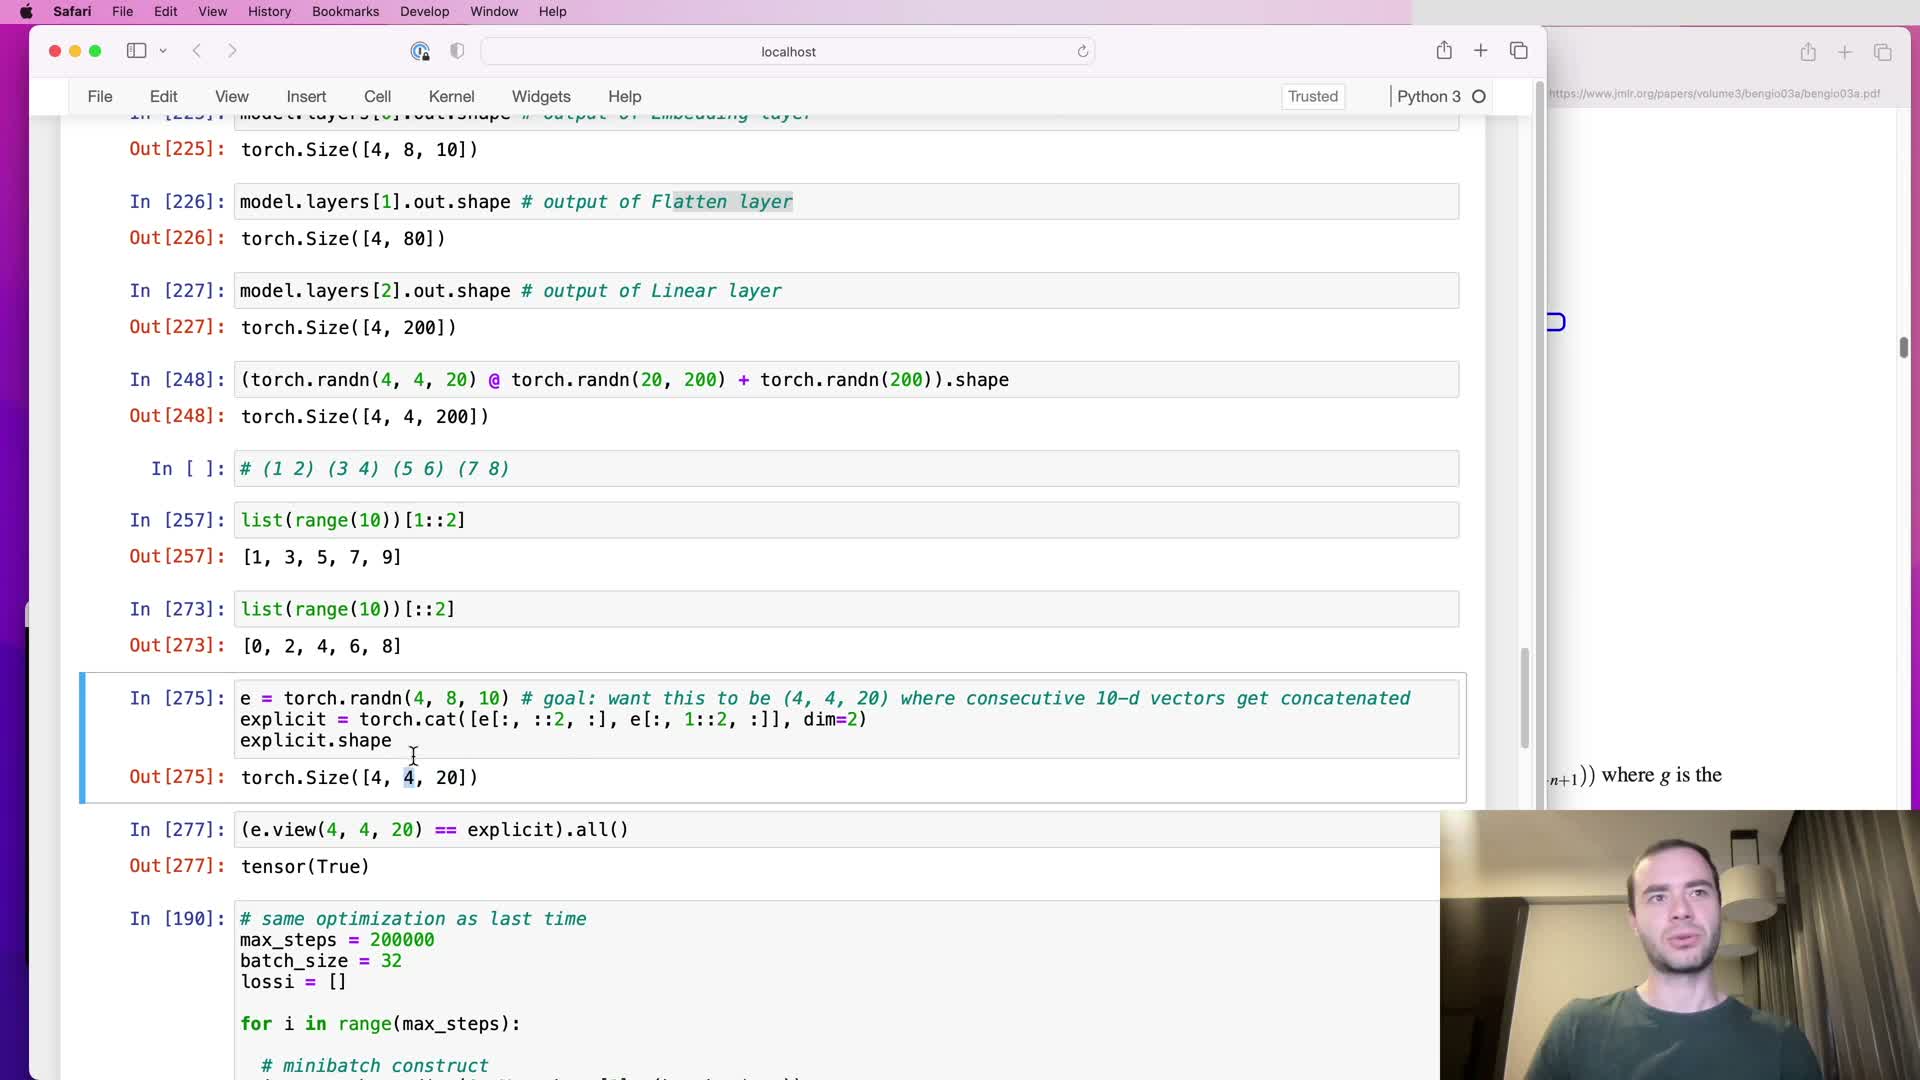Click the Apple menu icon
The image size is (1920, 1080).
tap(26, 12)
